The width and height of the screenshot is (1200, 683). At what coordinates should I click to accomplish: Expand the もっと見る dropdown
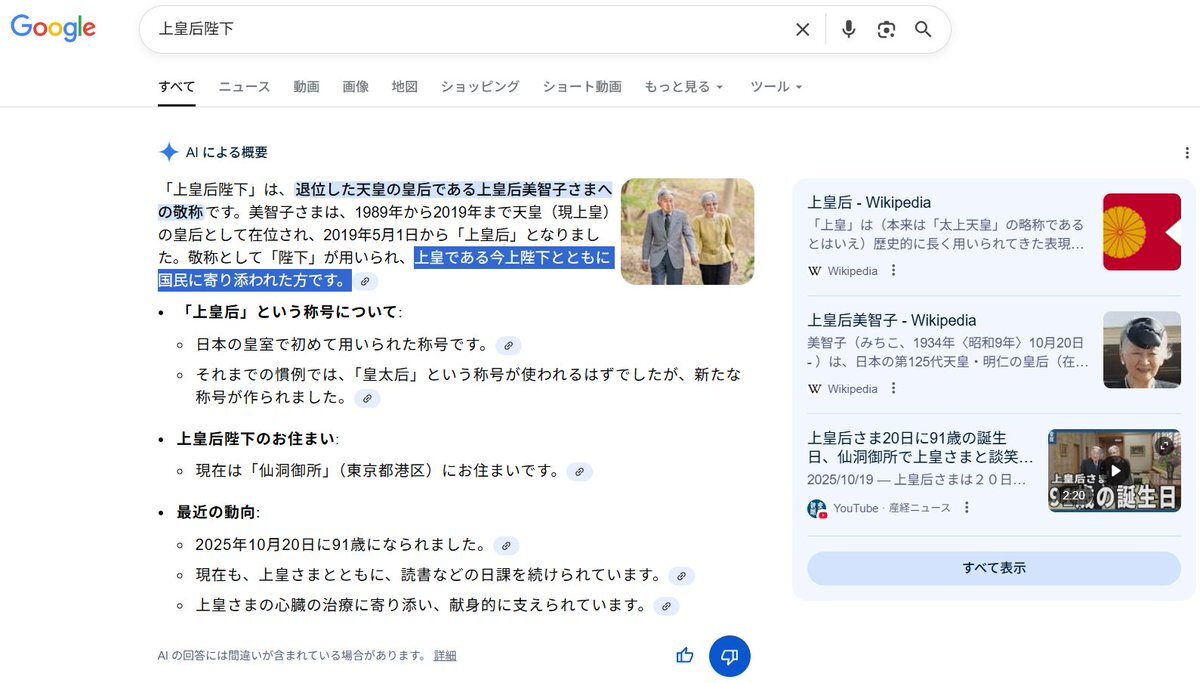click(x=683, y=87)
